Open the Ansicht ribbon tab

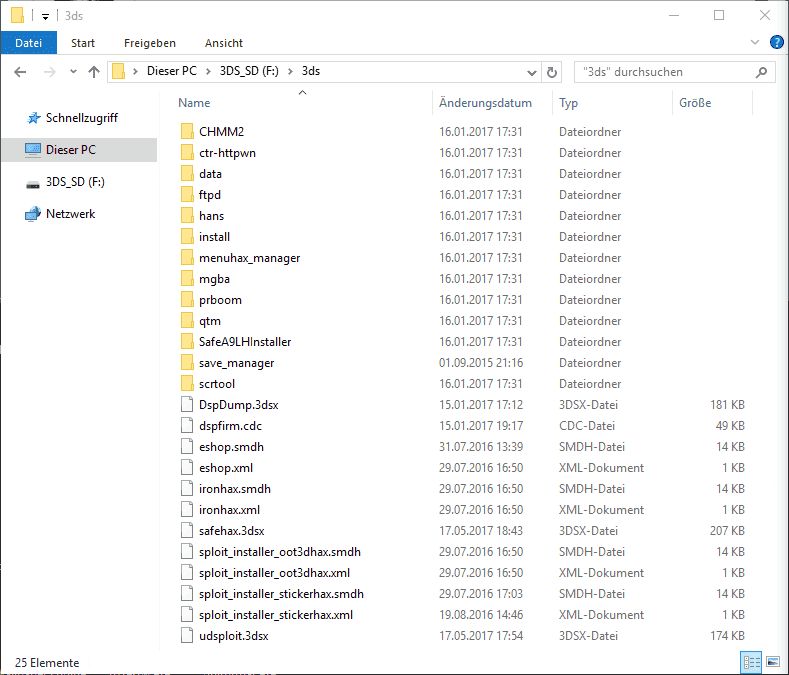point(224,43)
